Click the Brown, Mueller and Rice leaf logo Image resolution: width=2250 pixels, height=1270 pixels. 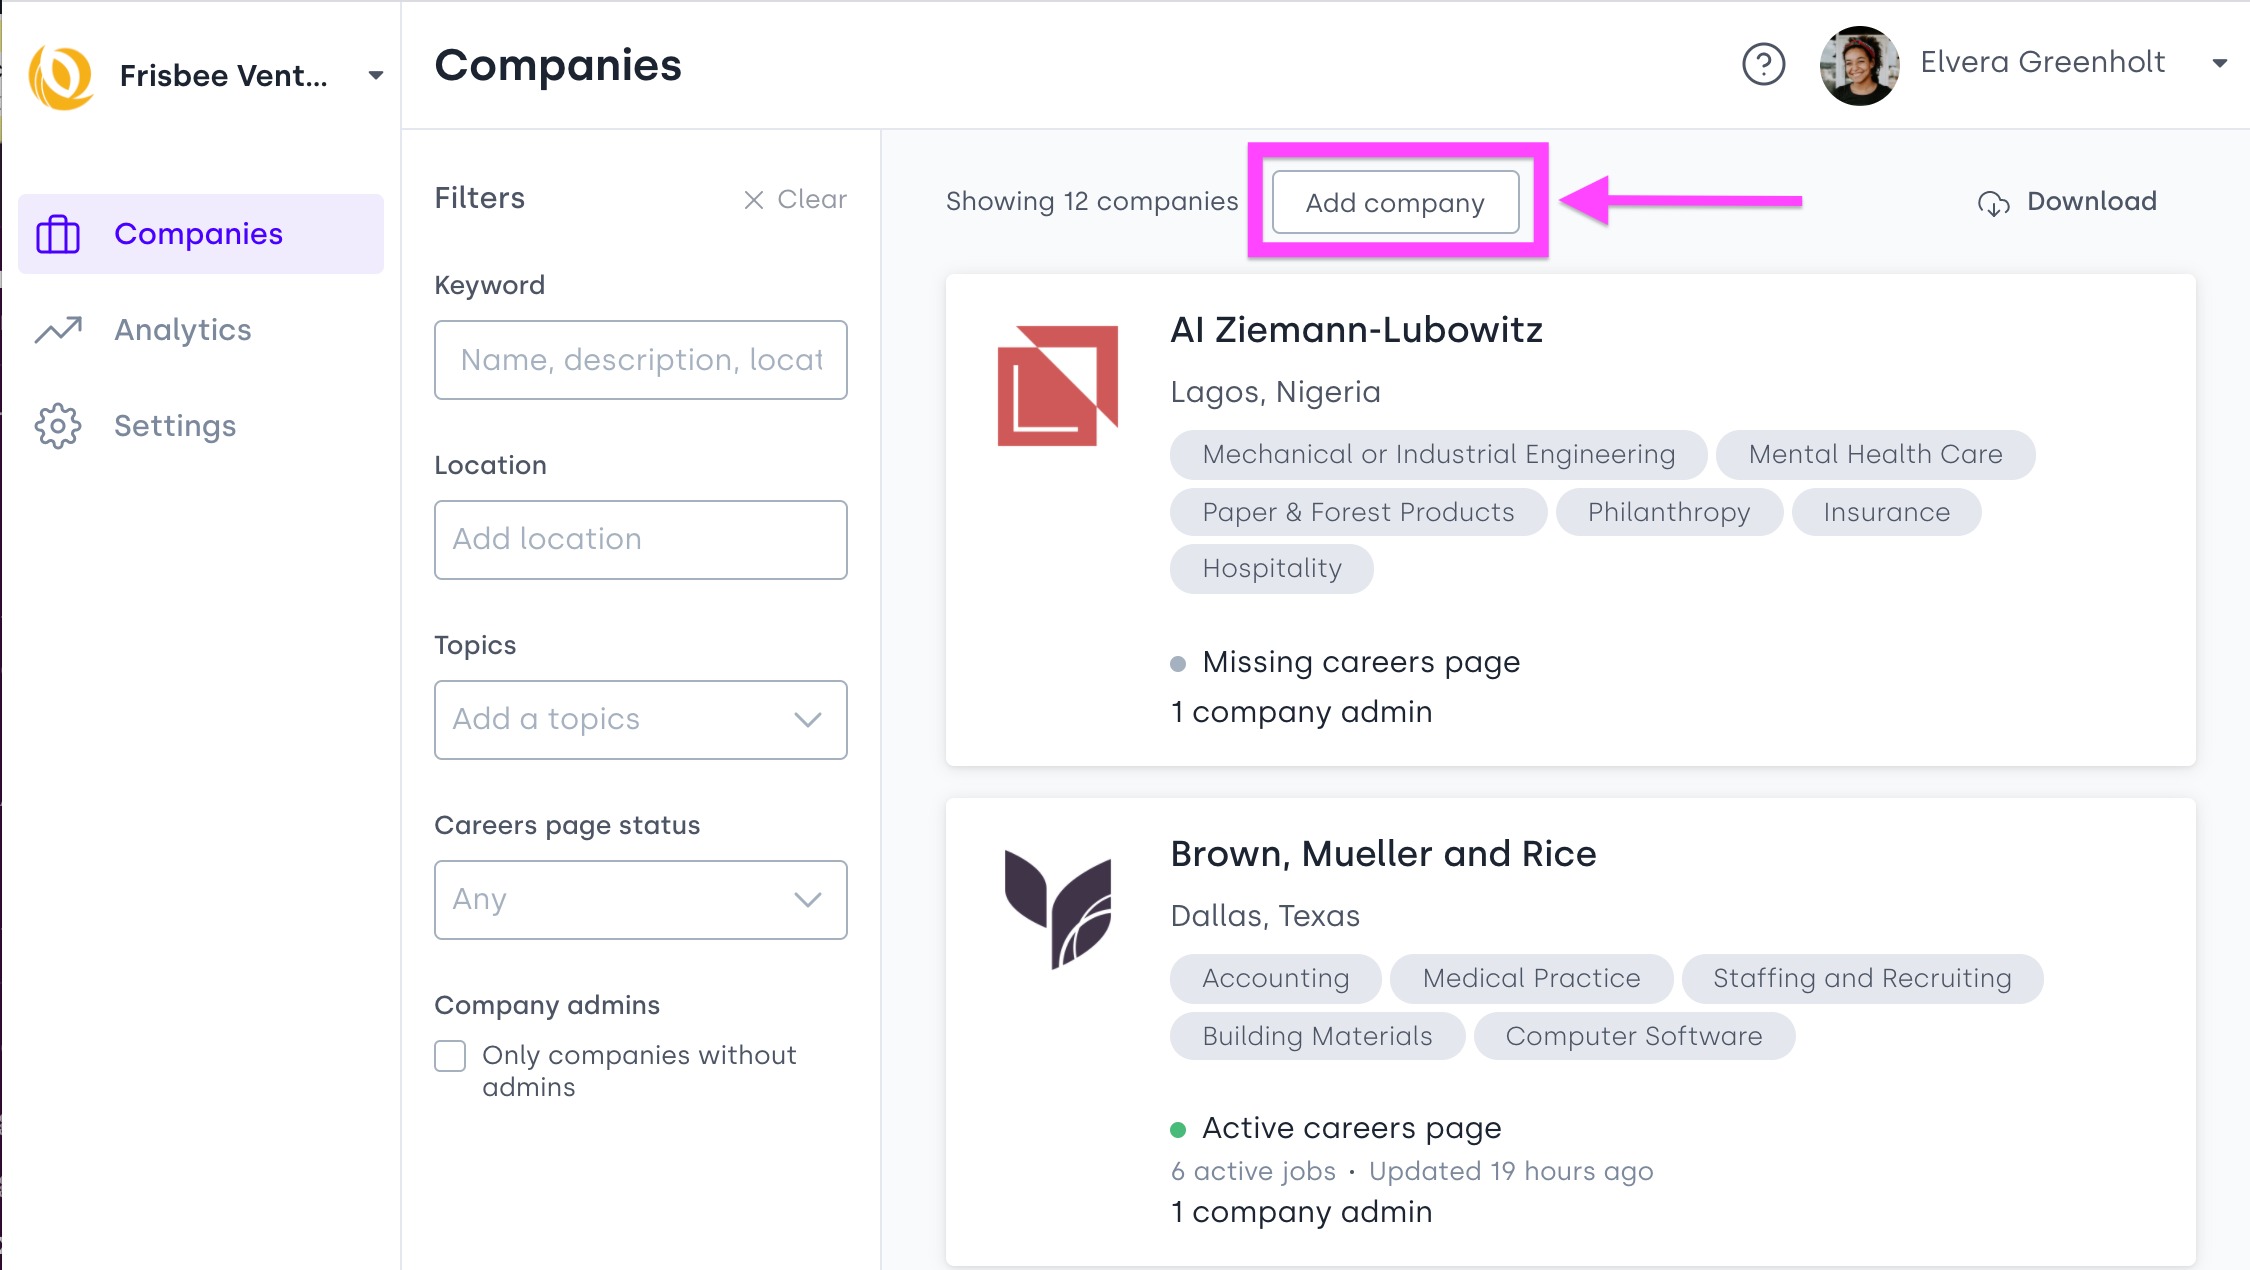tap(1058, 909)
